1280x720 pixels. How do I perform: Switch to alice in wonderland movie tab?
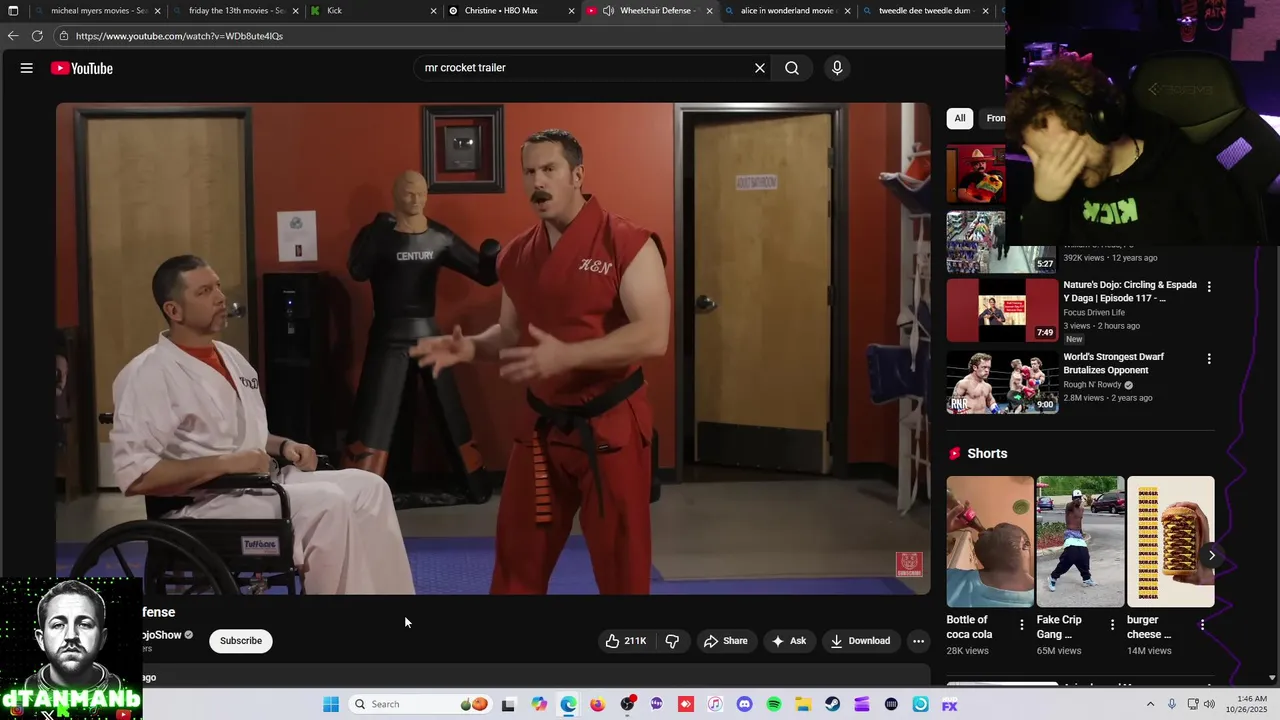787,11
